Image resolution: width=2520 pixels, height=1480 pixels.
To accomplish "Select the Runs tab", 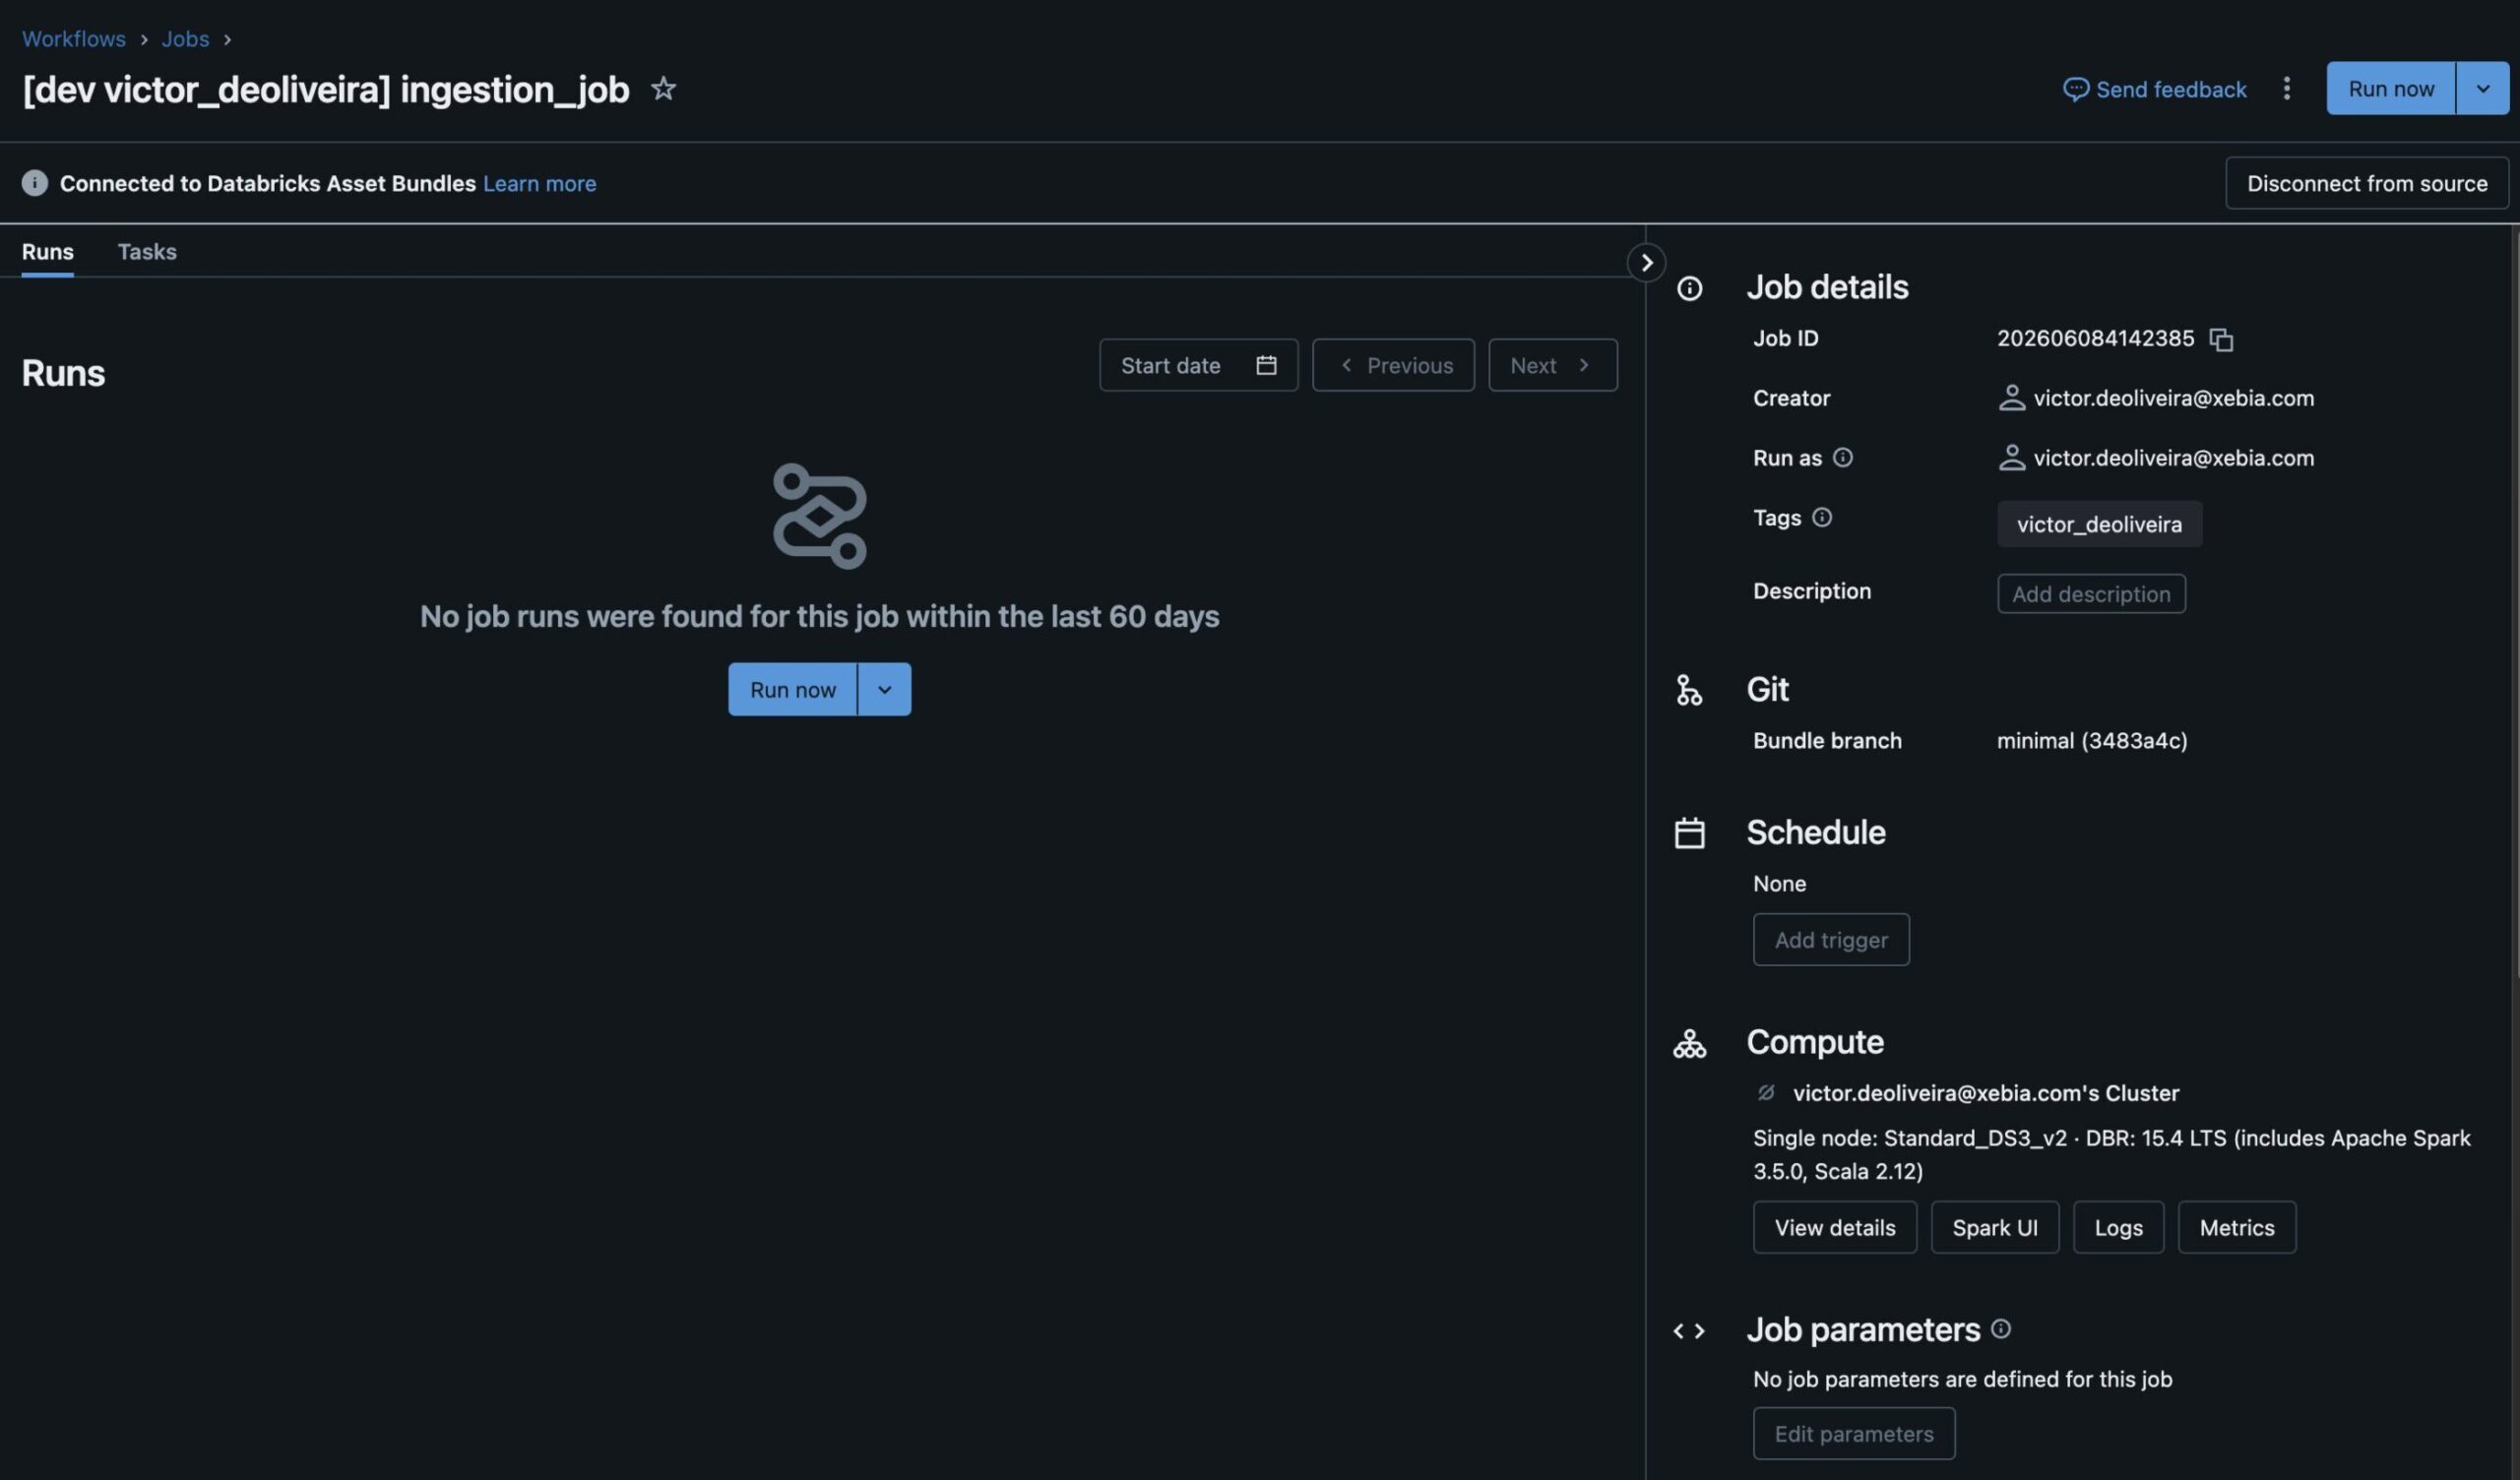I will 47,252.
